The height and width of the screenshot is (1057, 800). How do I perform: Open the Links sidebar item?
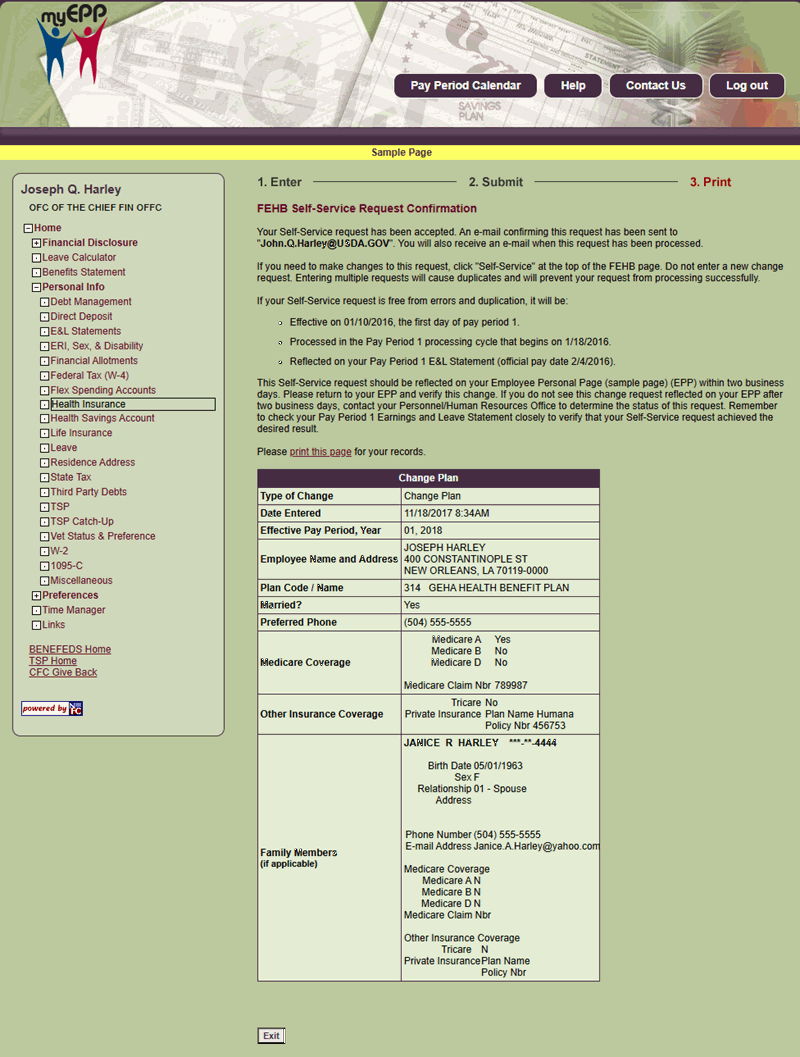pos(54,625)
